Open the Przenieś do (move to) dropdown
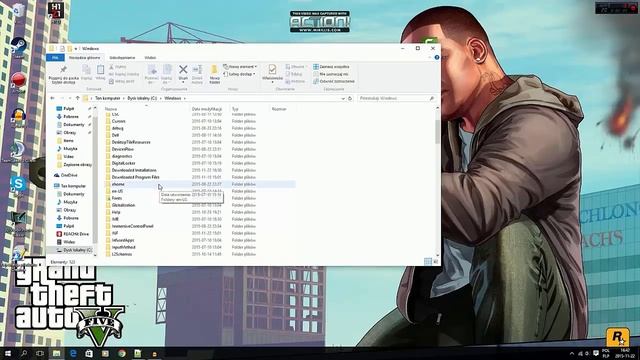Viewport: 640px width, 360px height. [152, 74]
